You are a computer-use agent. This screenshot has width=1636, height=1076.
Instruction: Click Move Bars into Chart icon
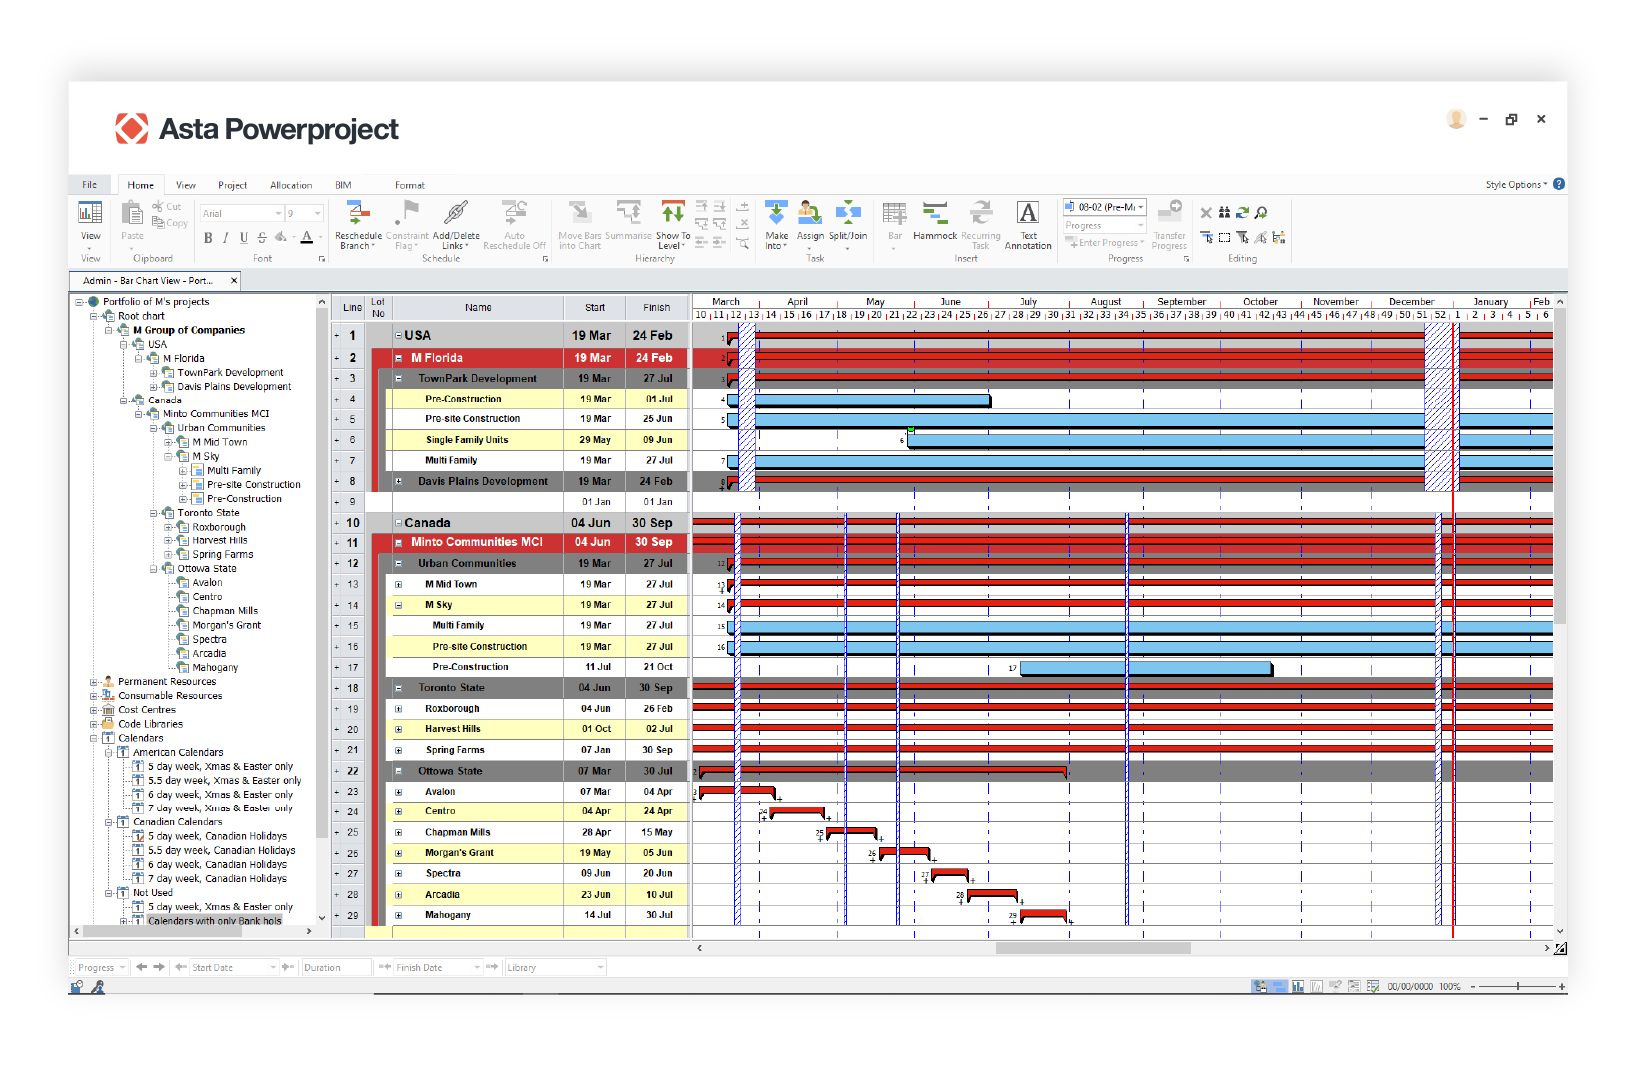tap(579, 212)
